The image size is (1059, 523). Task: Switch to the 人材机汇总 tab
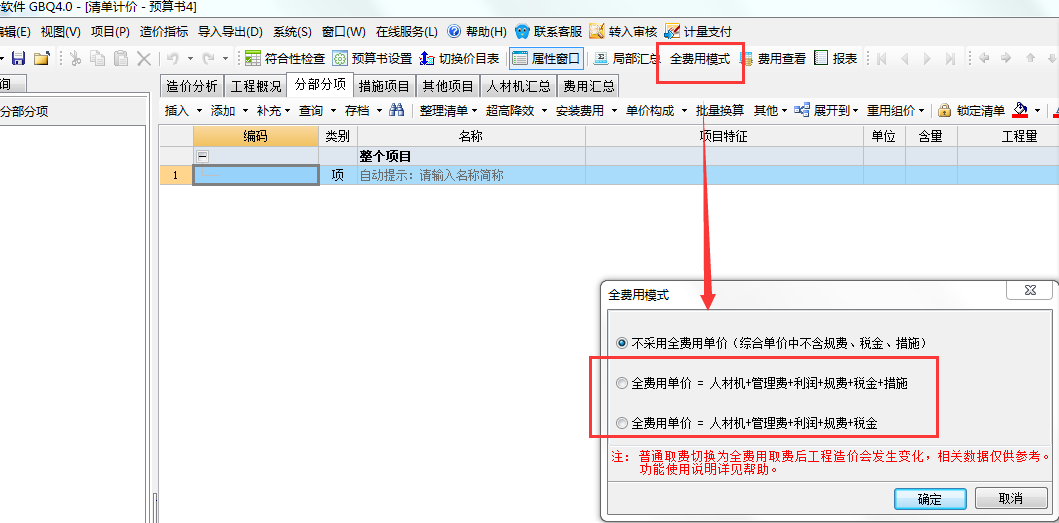pyautogui.click(x=519, y=86)
